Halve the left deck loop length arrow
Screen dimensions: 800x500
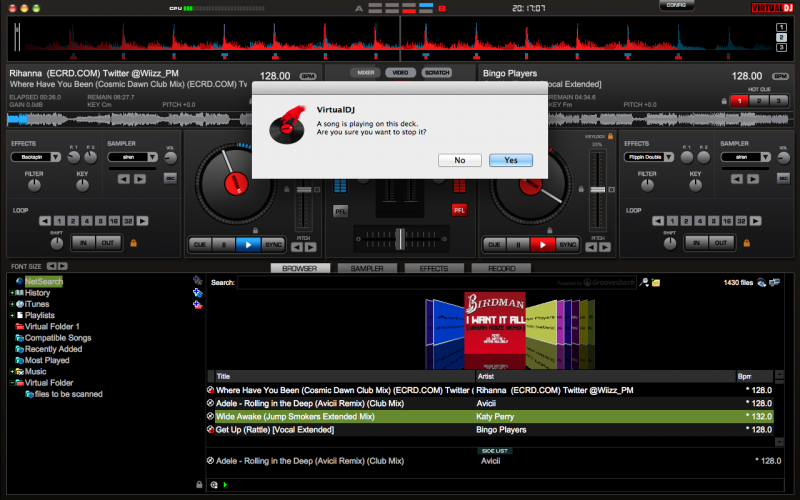45,221
